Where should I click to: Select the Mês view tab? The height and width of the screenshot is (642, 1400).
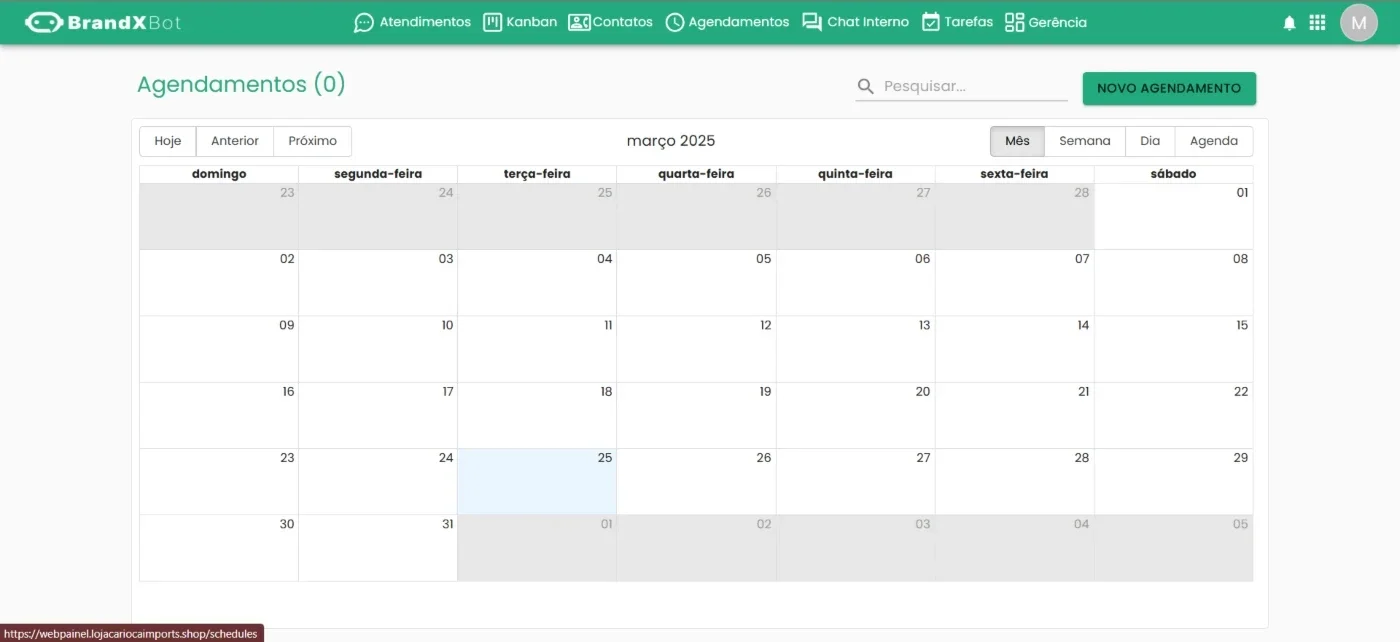click(1017, 141)
